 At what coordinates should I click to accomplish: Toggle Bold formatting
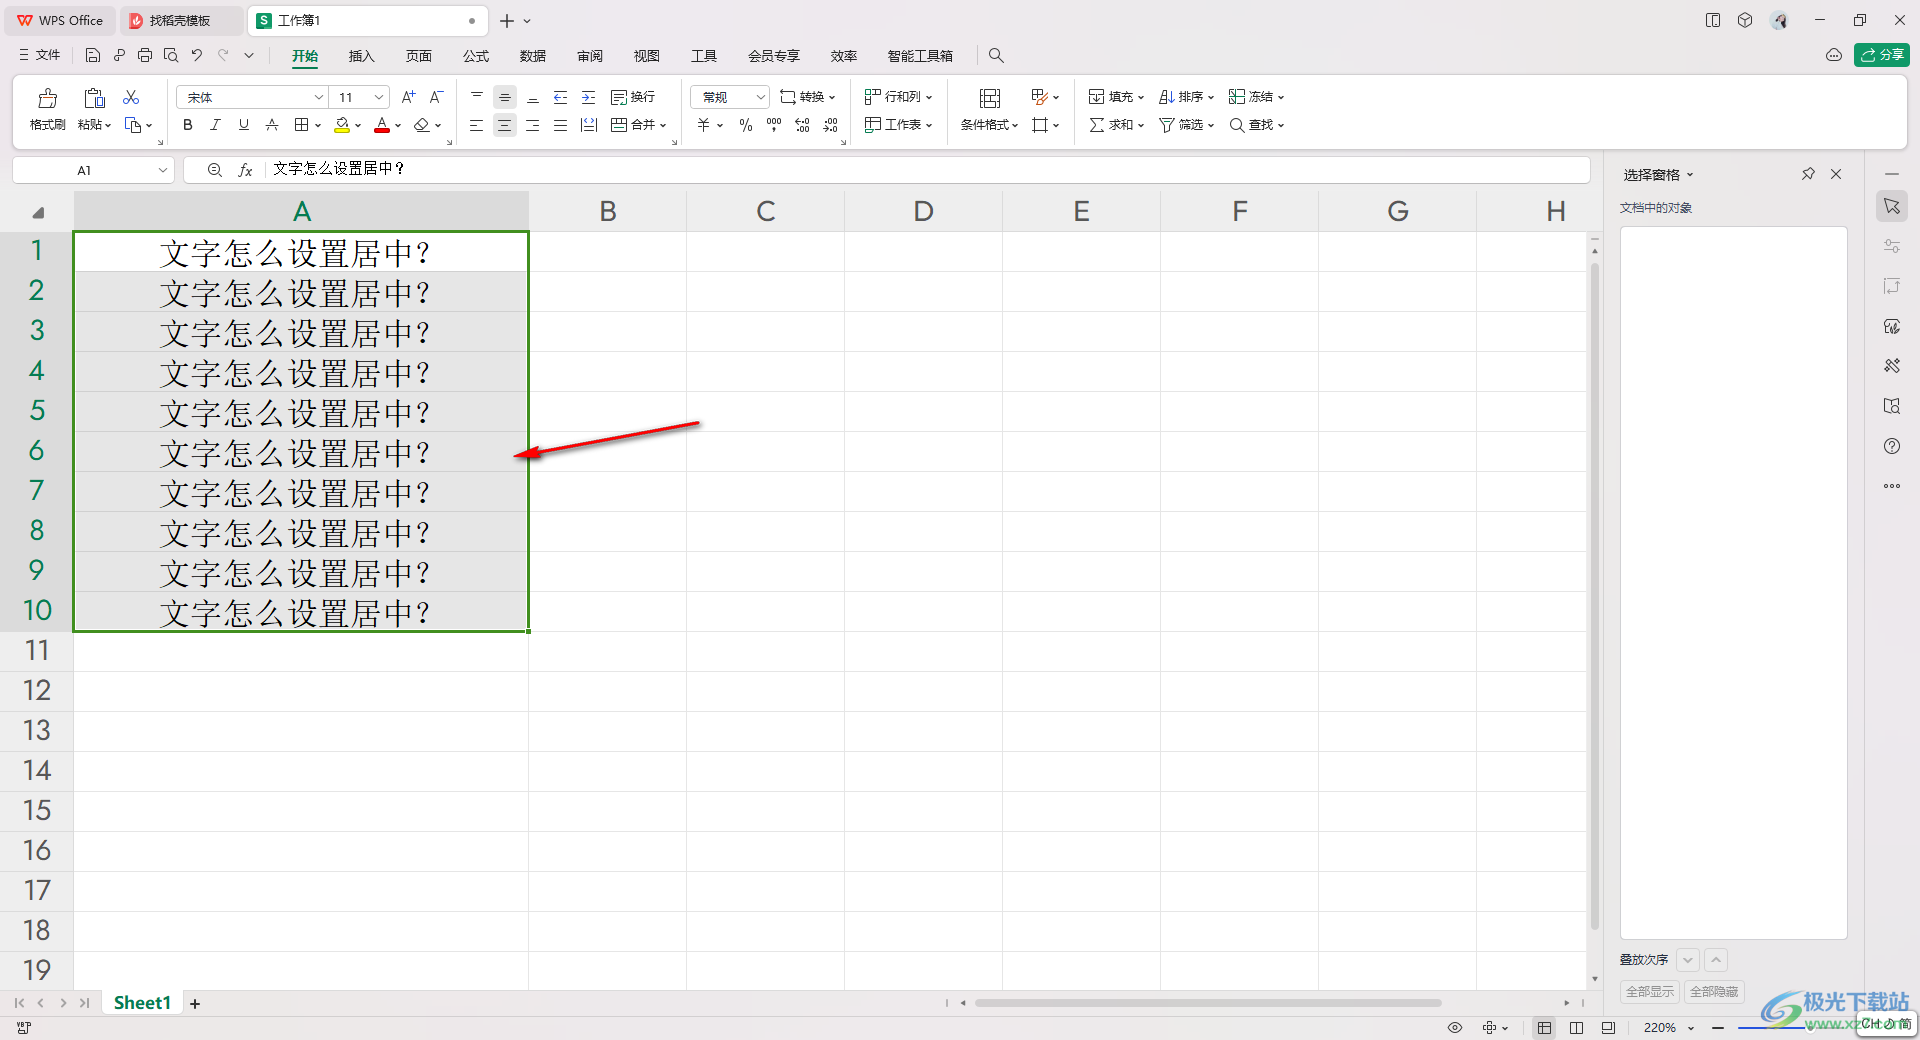[x=188, y=125]
